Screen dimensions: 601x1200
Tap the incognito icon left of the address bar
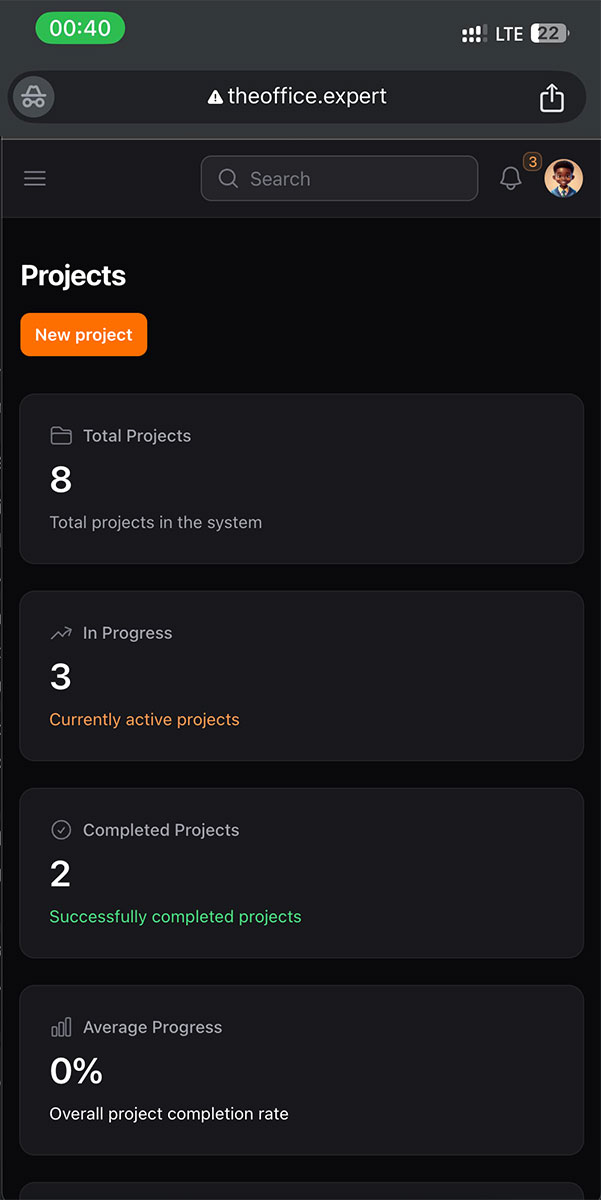point(33,96)
